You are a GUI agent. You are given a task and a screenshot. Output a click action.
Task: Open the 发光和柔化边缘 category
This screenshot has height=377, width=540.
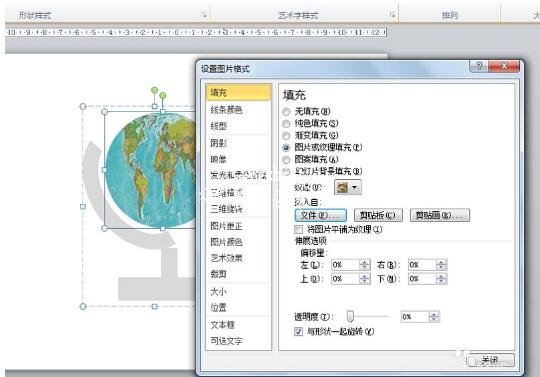click(x=238, y=176)
